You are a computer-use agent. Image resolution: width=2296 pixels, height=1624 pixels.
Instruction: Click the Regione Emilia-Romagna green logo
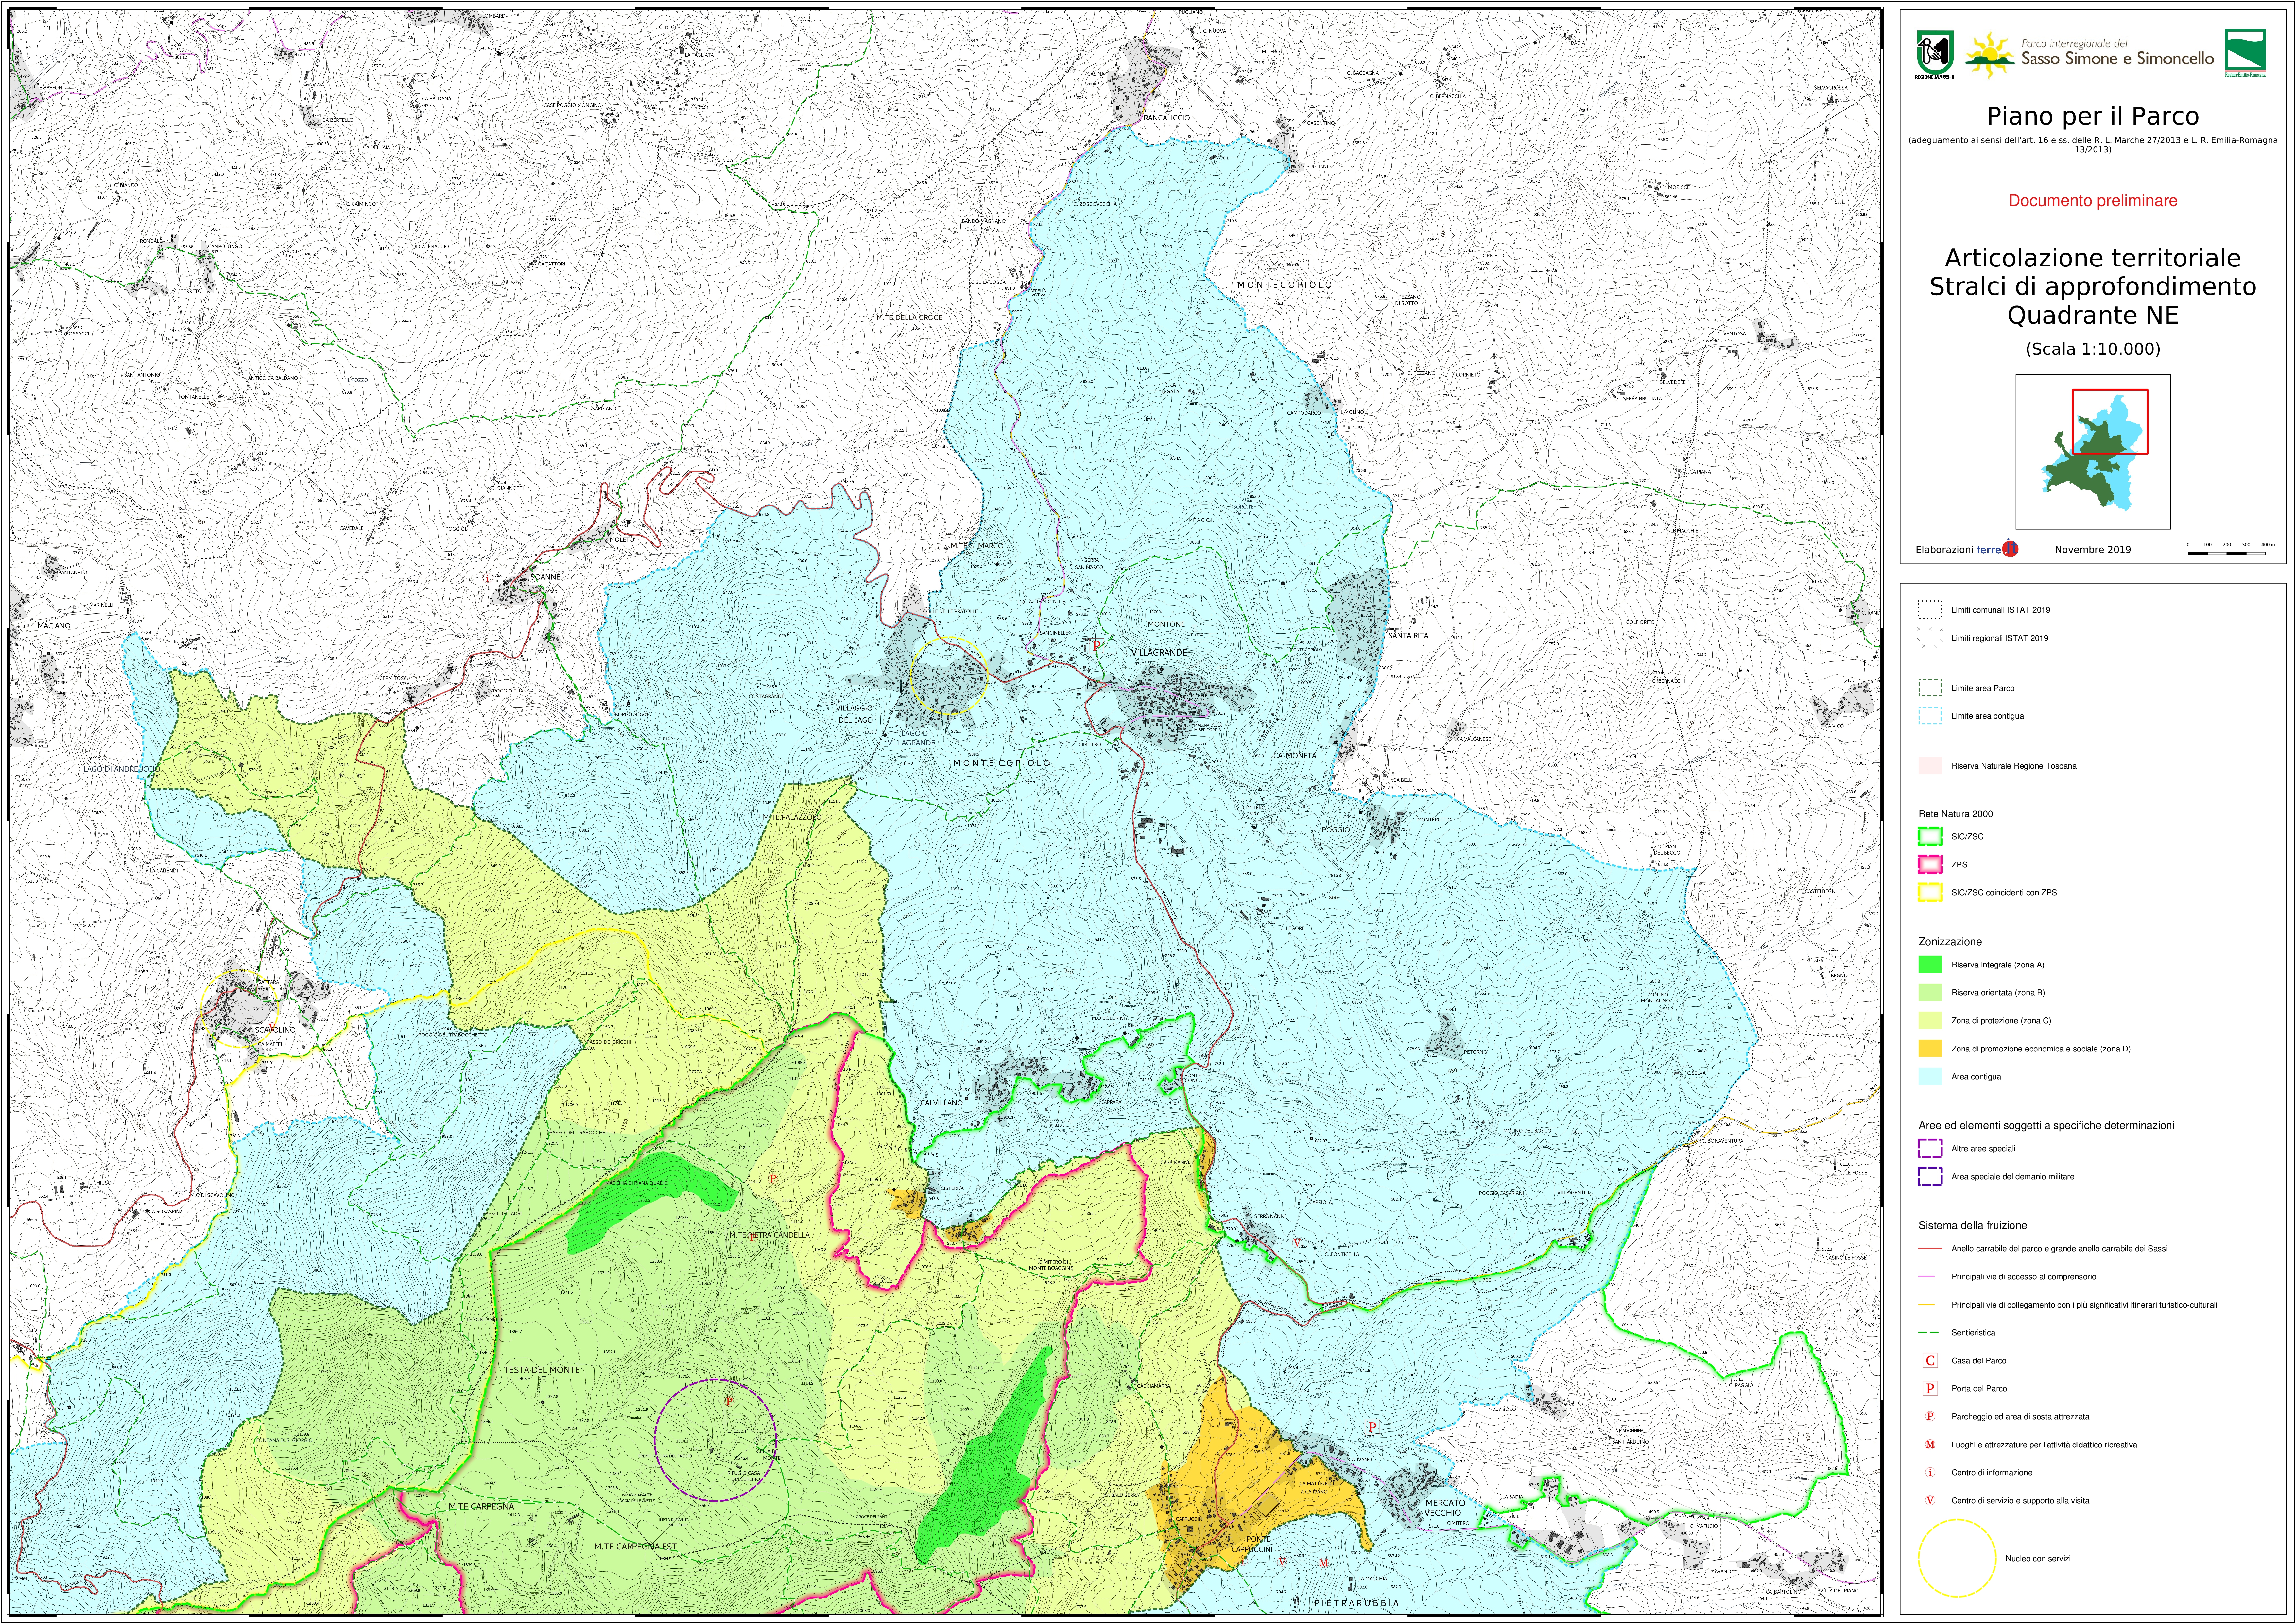coord(2245,50)
